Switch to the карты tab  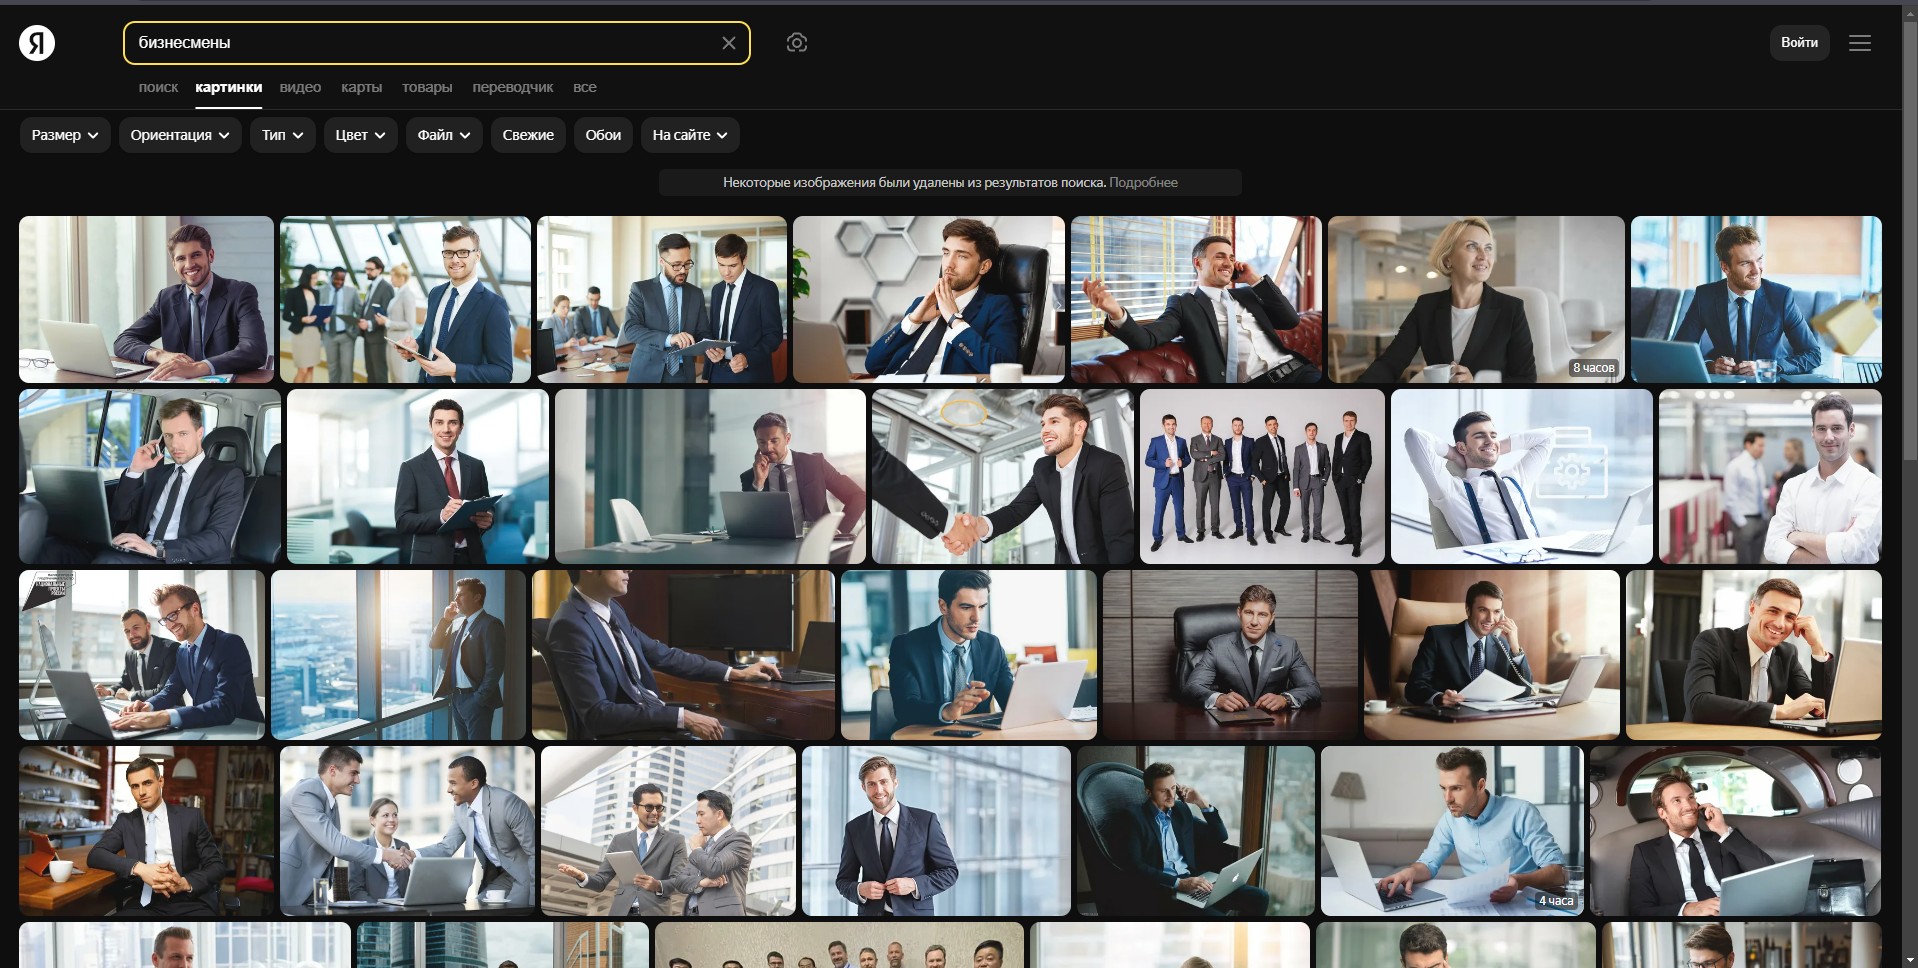(x=361, y=87)
